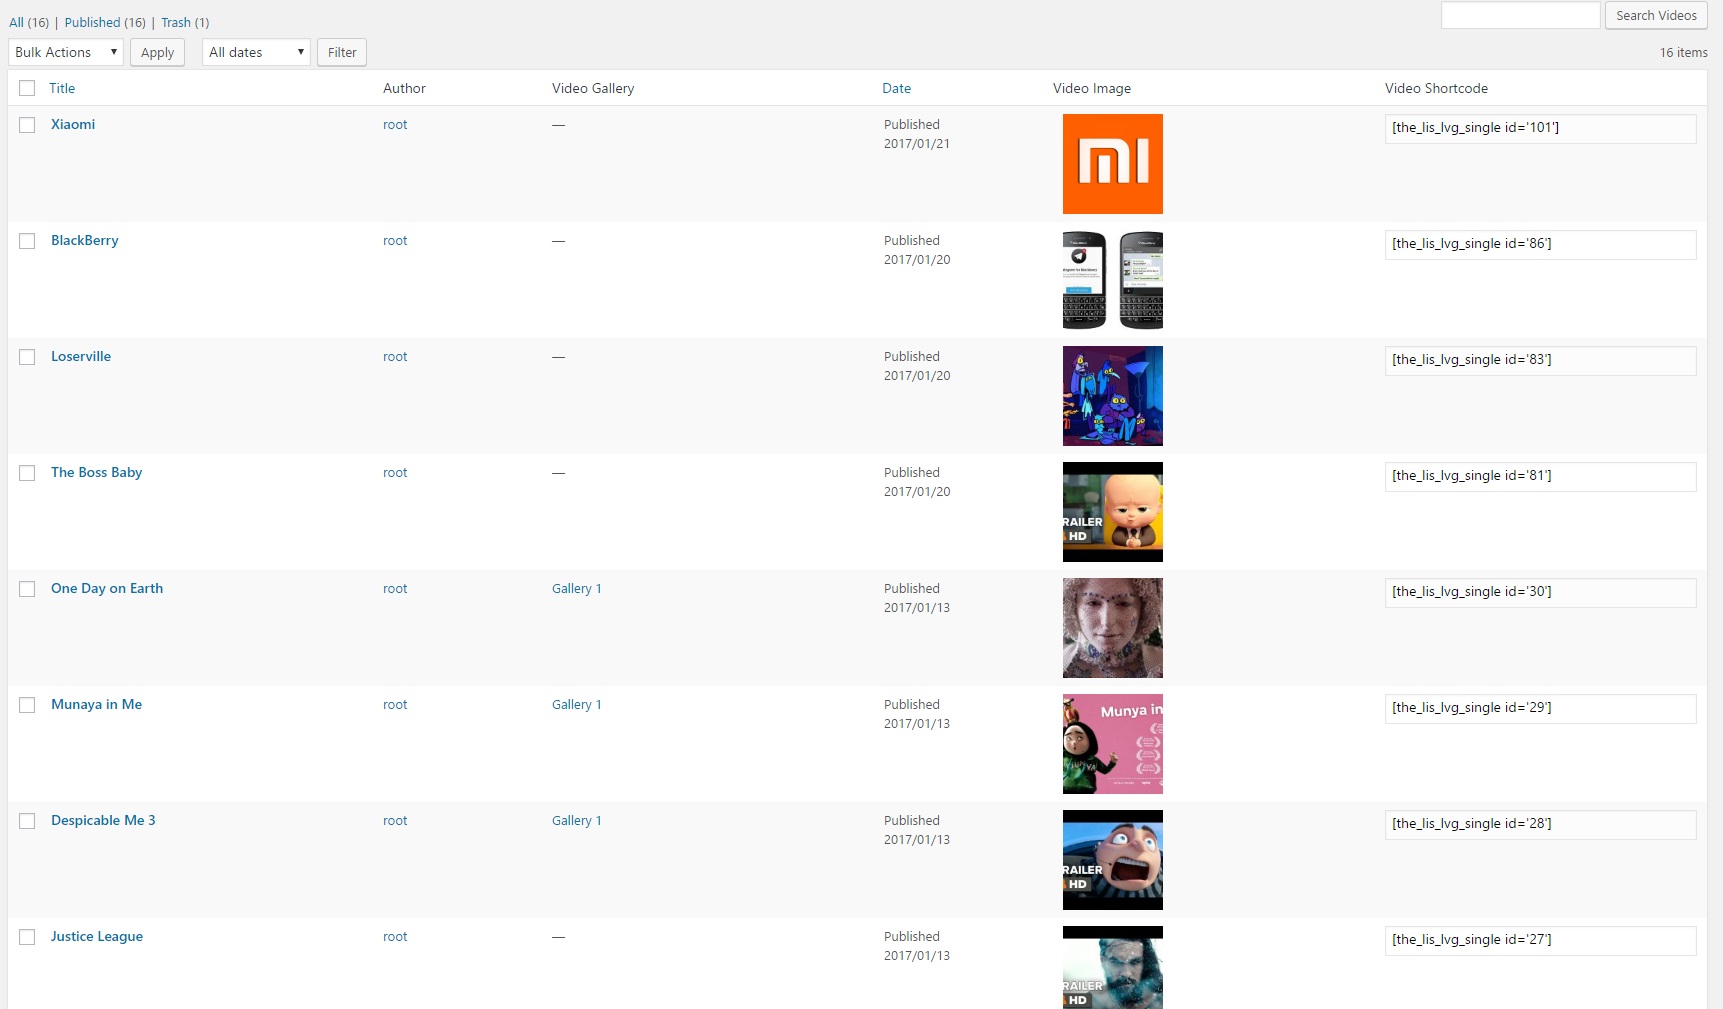Open the Trash (1) view

point(185,22)
